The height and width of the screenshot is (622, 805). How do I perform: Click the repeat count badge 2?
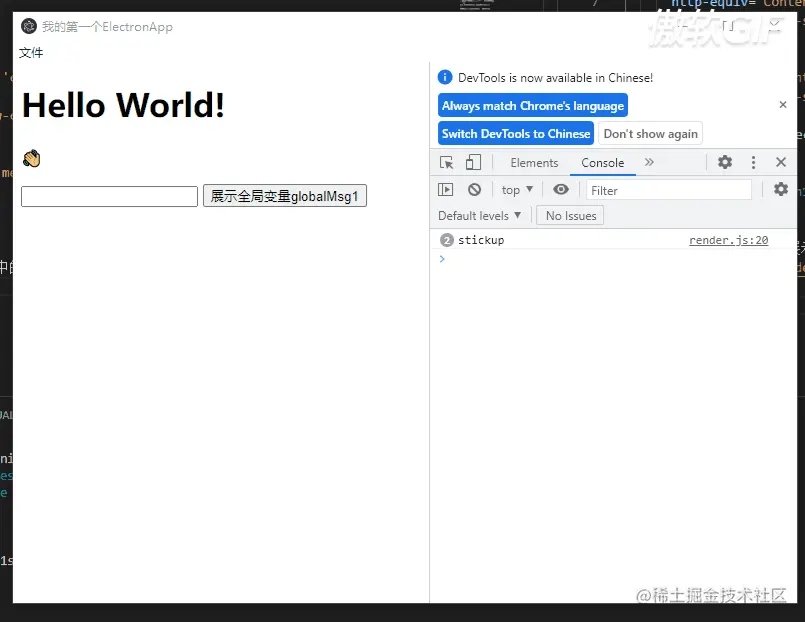pyautogui.click(x=447, y=240)
